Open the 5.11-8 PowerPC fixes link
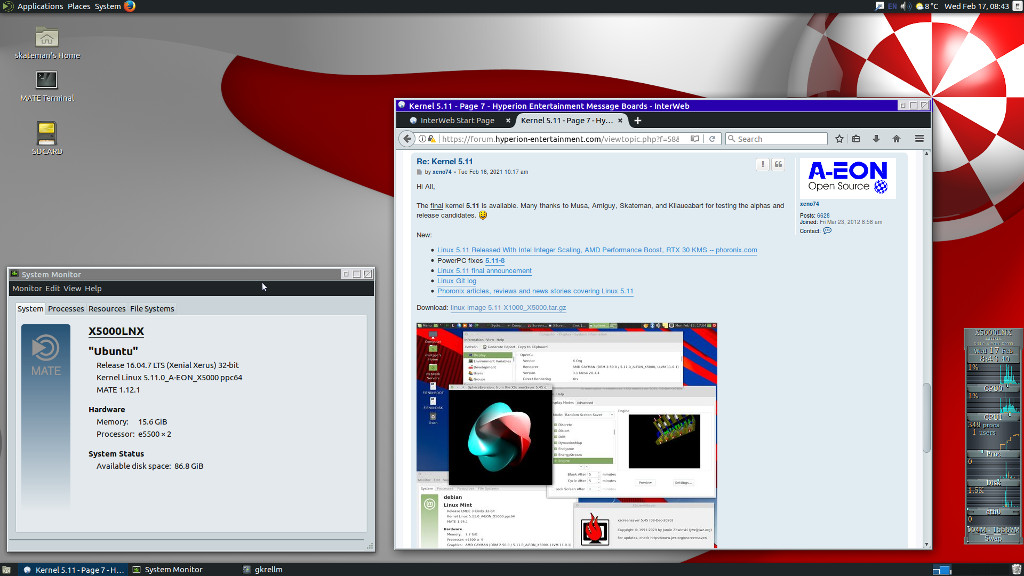 tap(494, 261)
